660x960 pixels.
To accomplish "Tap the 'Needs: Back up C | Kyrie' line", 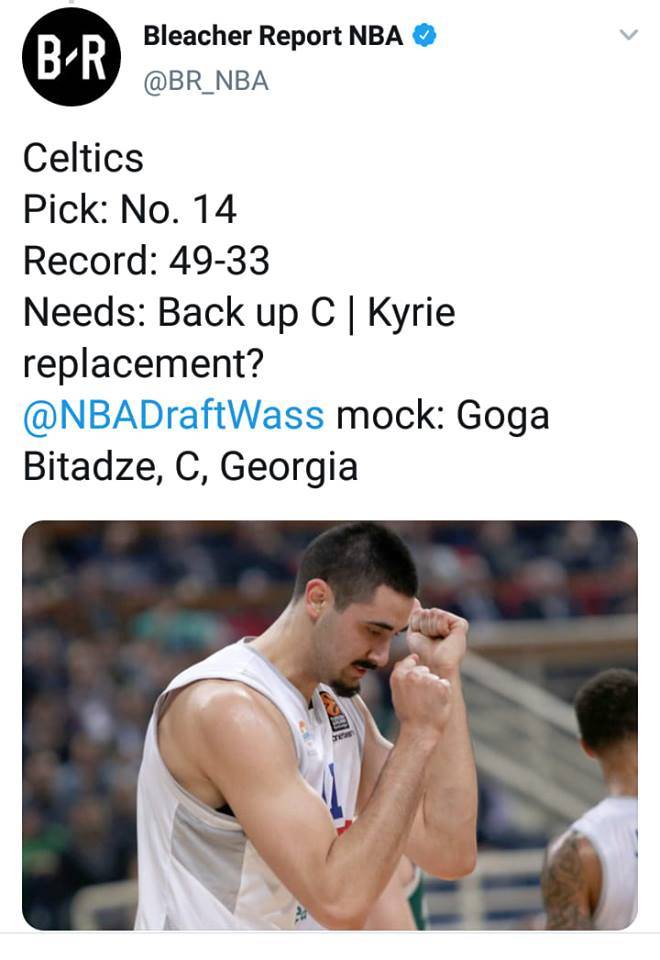I will pyautogui.click(x=238, y=313).
